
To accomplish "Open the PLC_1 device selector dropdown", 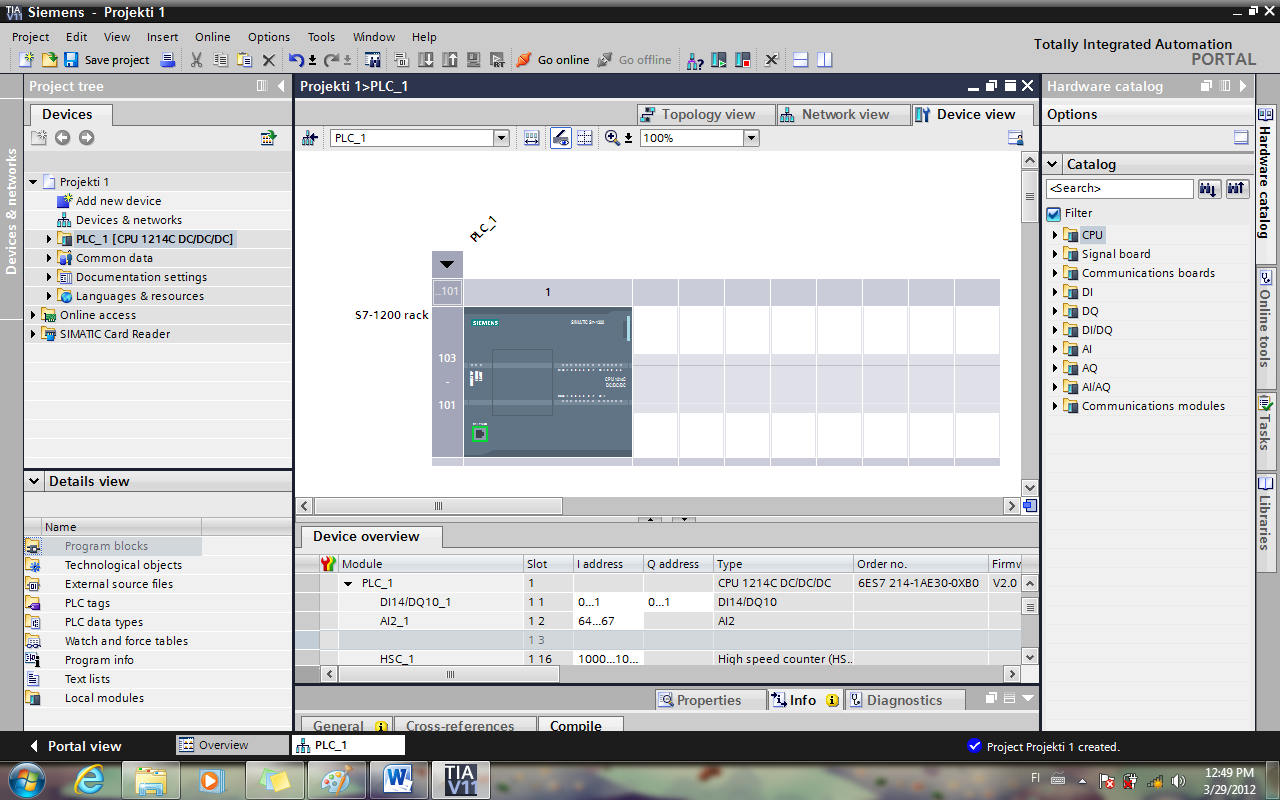I will 501,138.
